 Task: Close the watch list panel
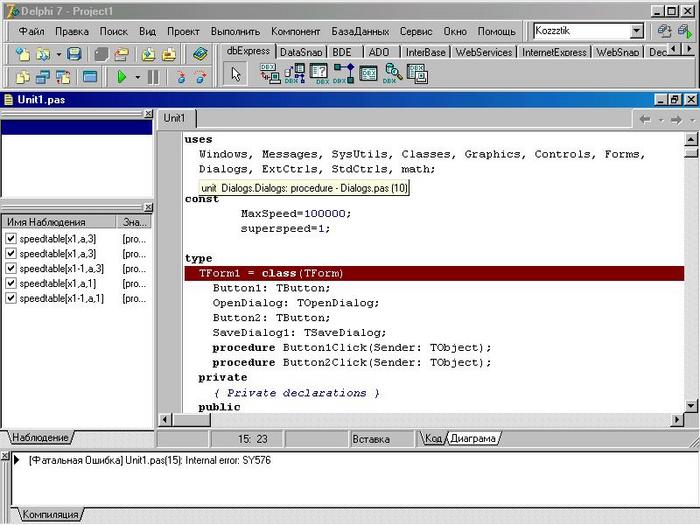[148, 208]
